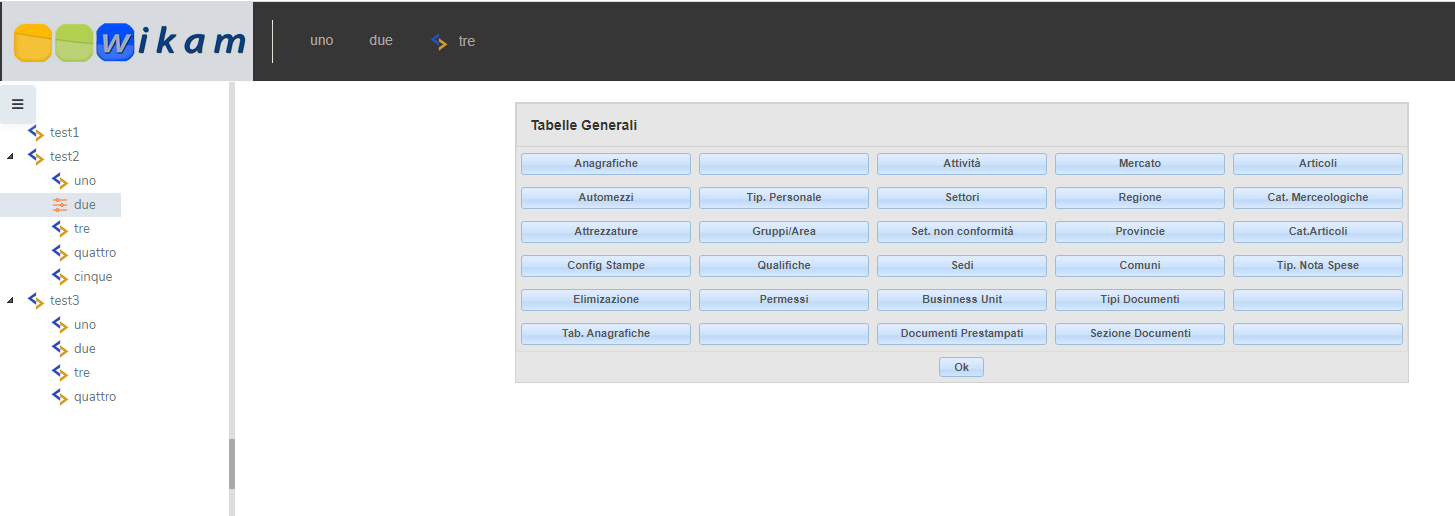The height and width of the screenshot is (516, 1455).
Task: Select tre under test3
Action: coord(82,372)
